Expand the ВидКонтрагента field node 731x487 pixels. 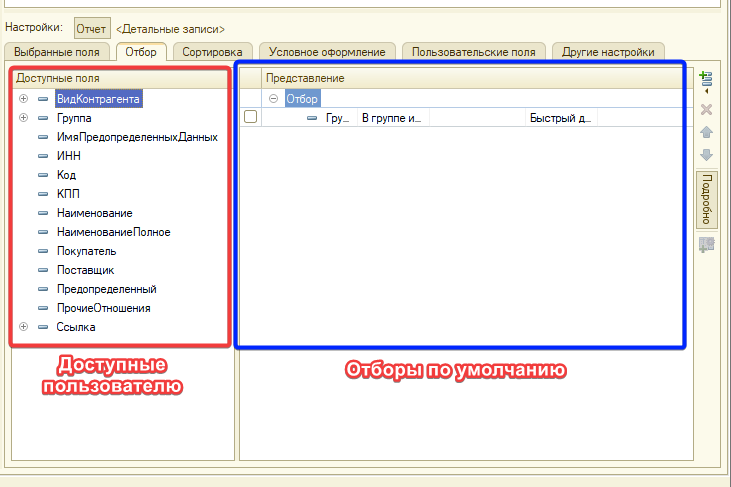coord(23,99)
